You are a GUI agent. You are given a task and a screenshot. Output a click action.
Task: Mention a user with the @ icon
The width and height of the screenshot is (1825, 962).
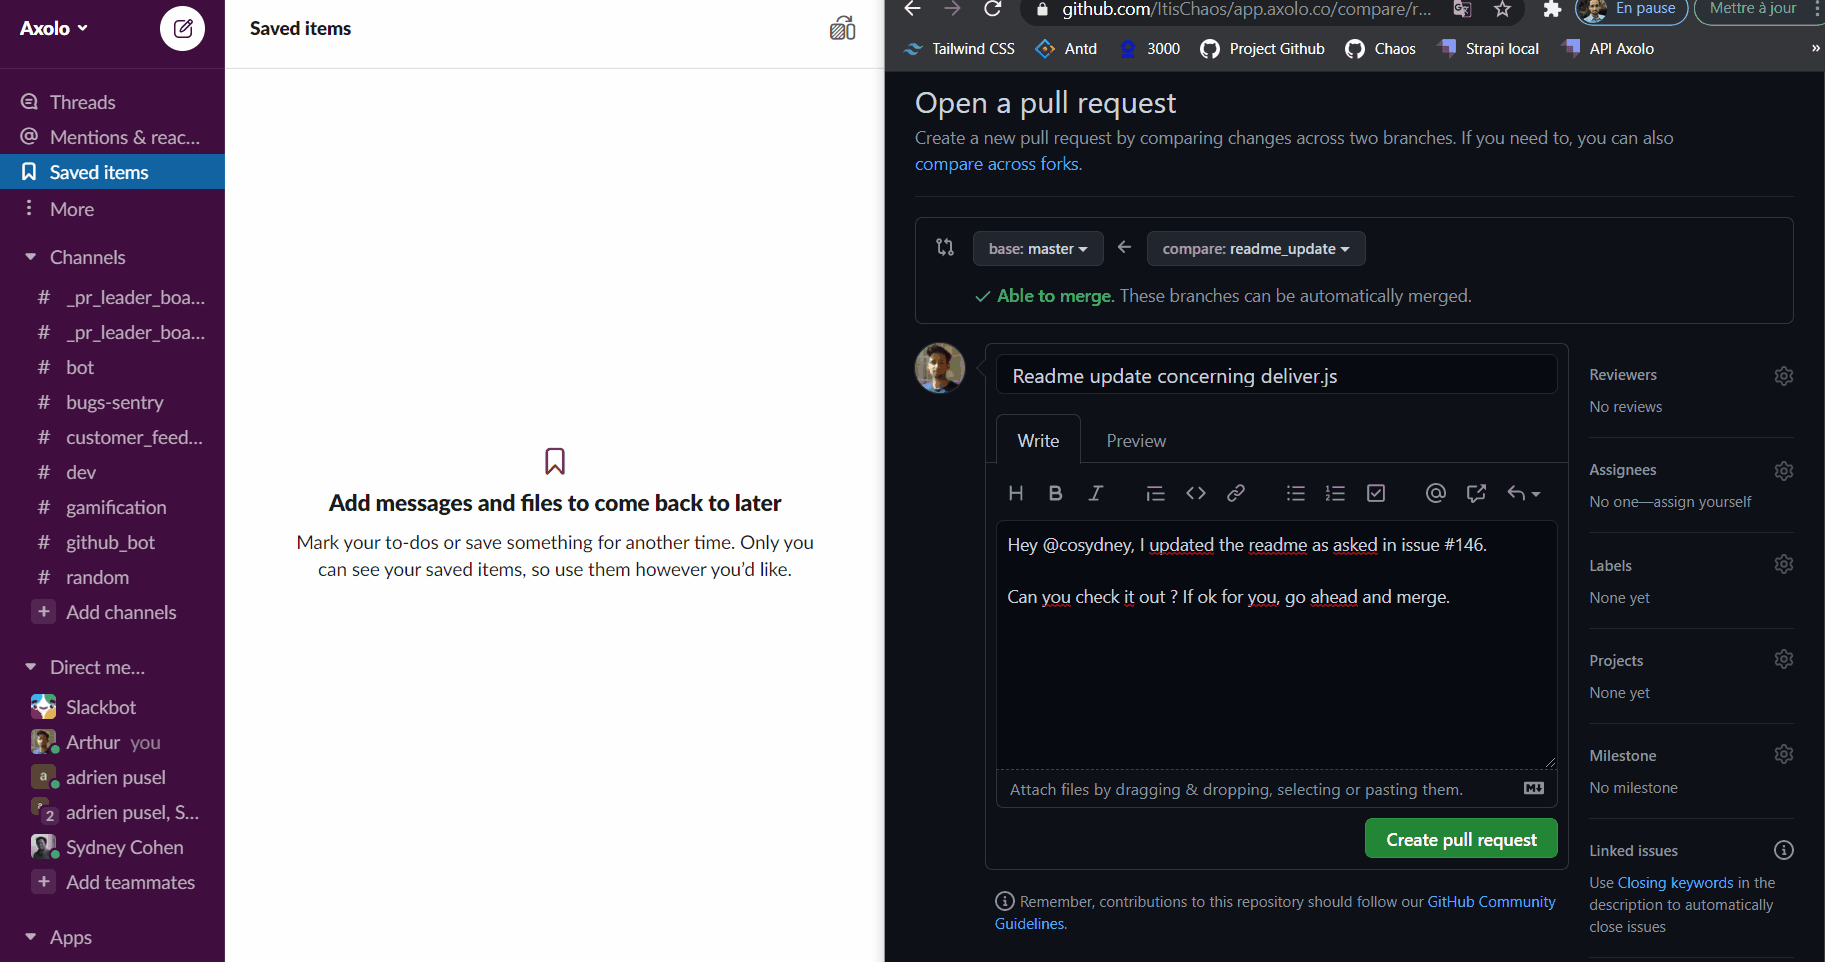[x=1436, y=493]
